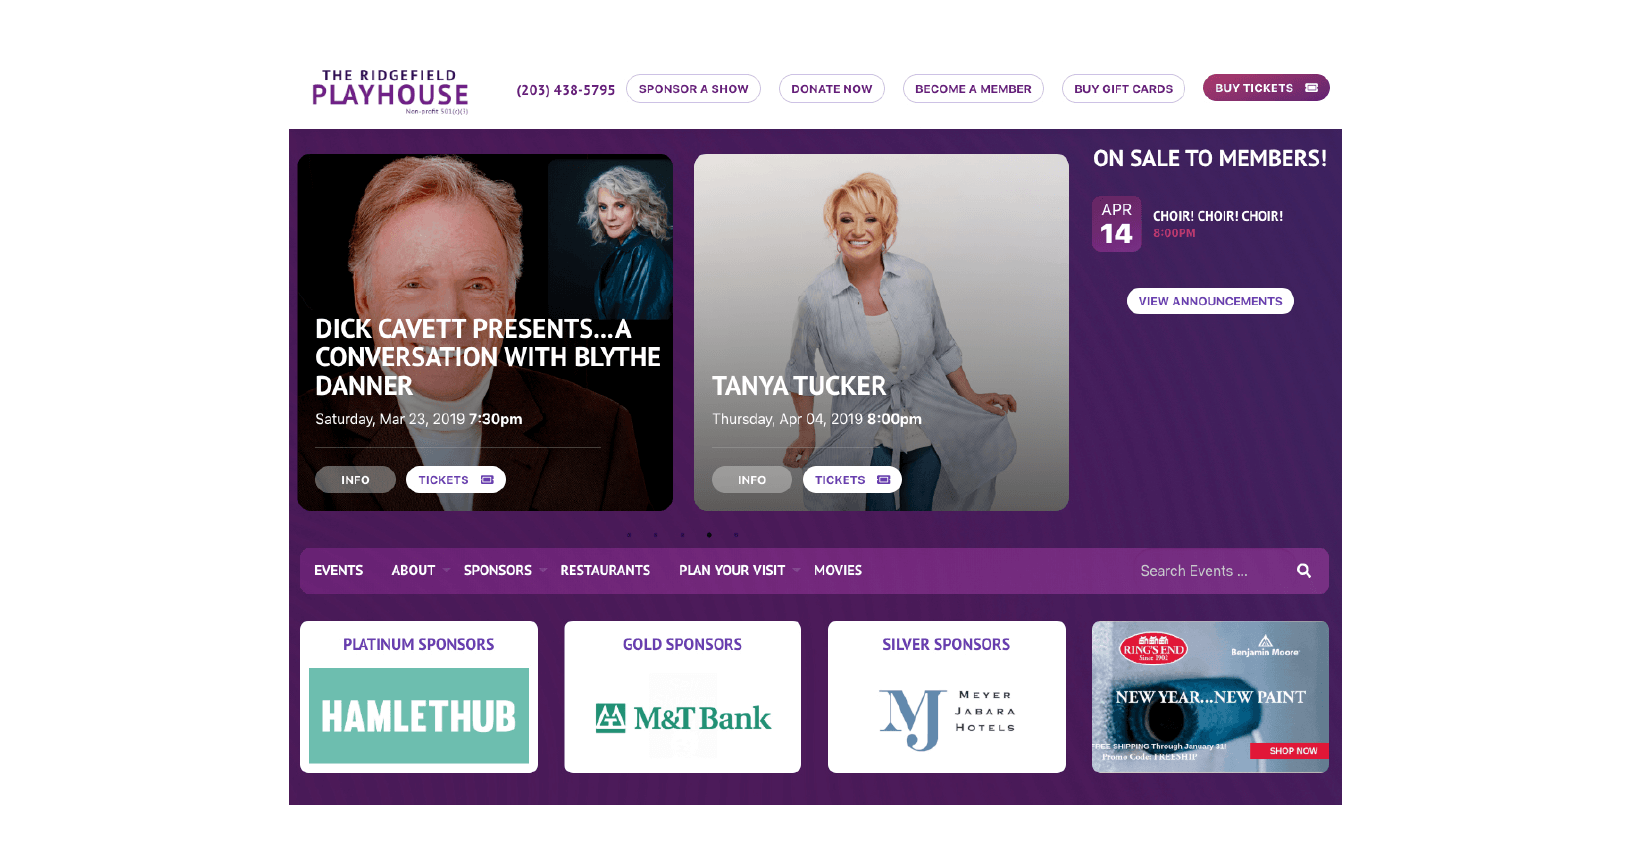Image resolution: width=1630 pixels, height=860 pixels.
Task: Click the Ridgefield Playhouse logo
Action: (x=390, y=91)
